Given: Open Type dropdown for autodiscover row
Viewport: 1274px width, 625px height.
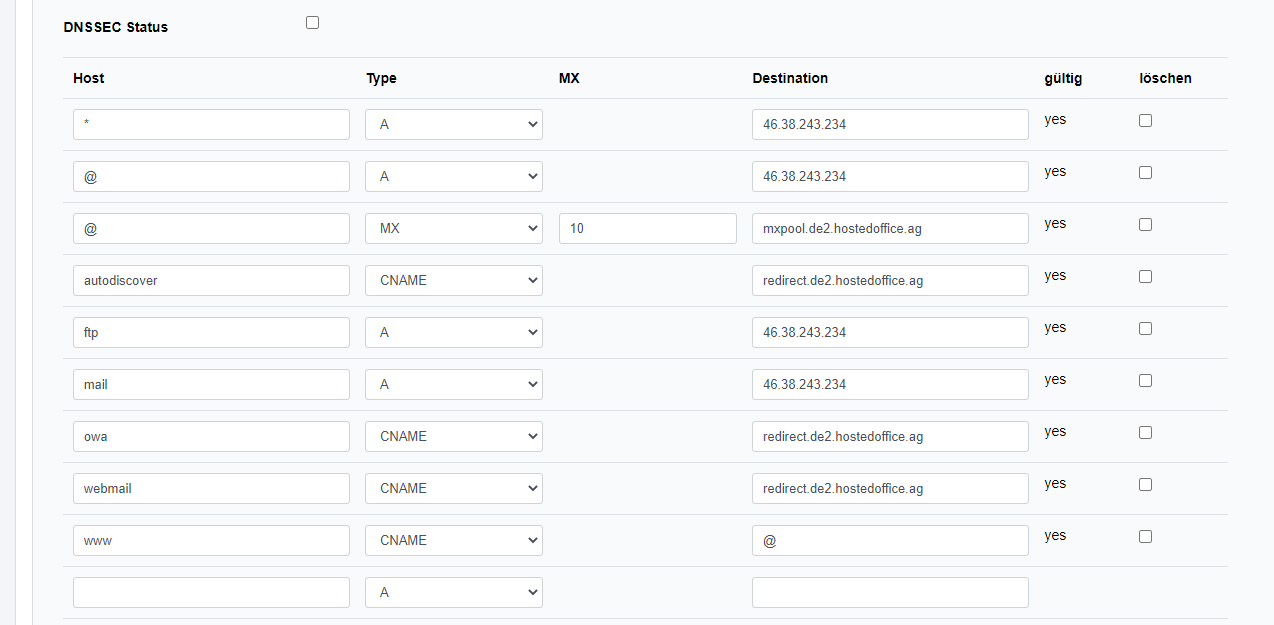Looking at the screenshot, I should [x=453, y=280].
